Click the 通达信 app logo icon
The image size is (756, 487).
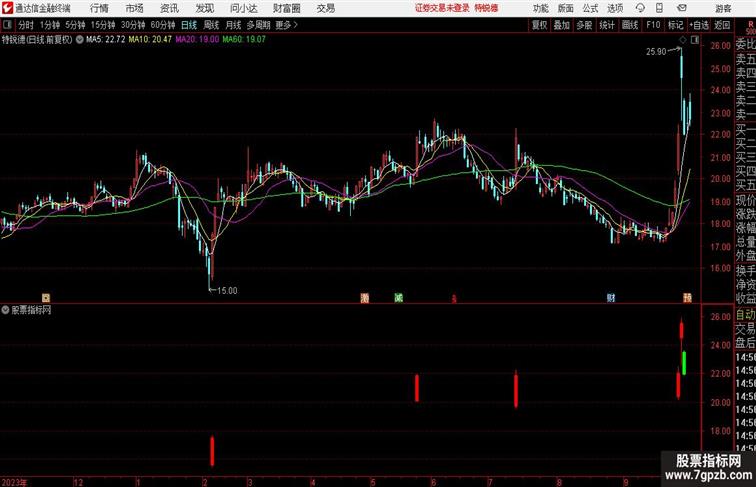tap(7, 8)
